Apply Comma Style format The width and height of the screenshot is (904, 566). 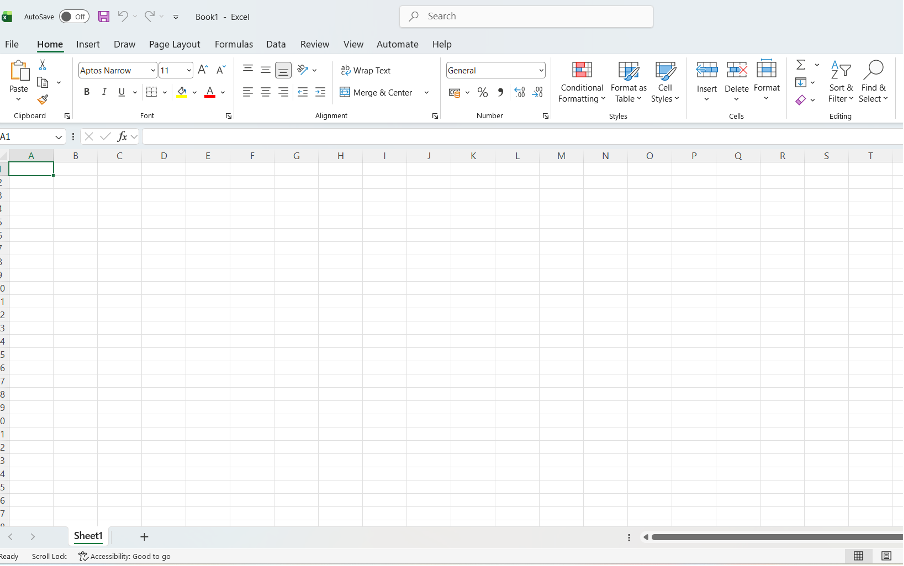pyautogui.click(x=500, y=92)
